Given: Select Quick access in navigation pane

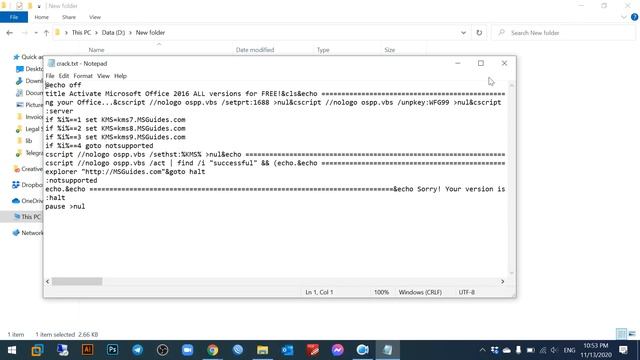Looking at the screenshot, I should tap(28, 57).
